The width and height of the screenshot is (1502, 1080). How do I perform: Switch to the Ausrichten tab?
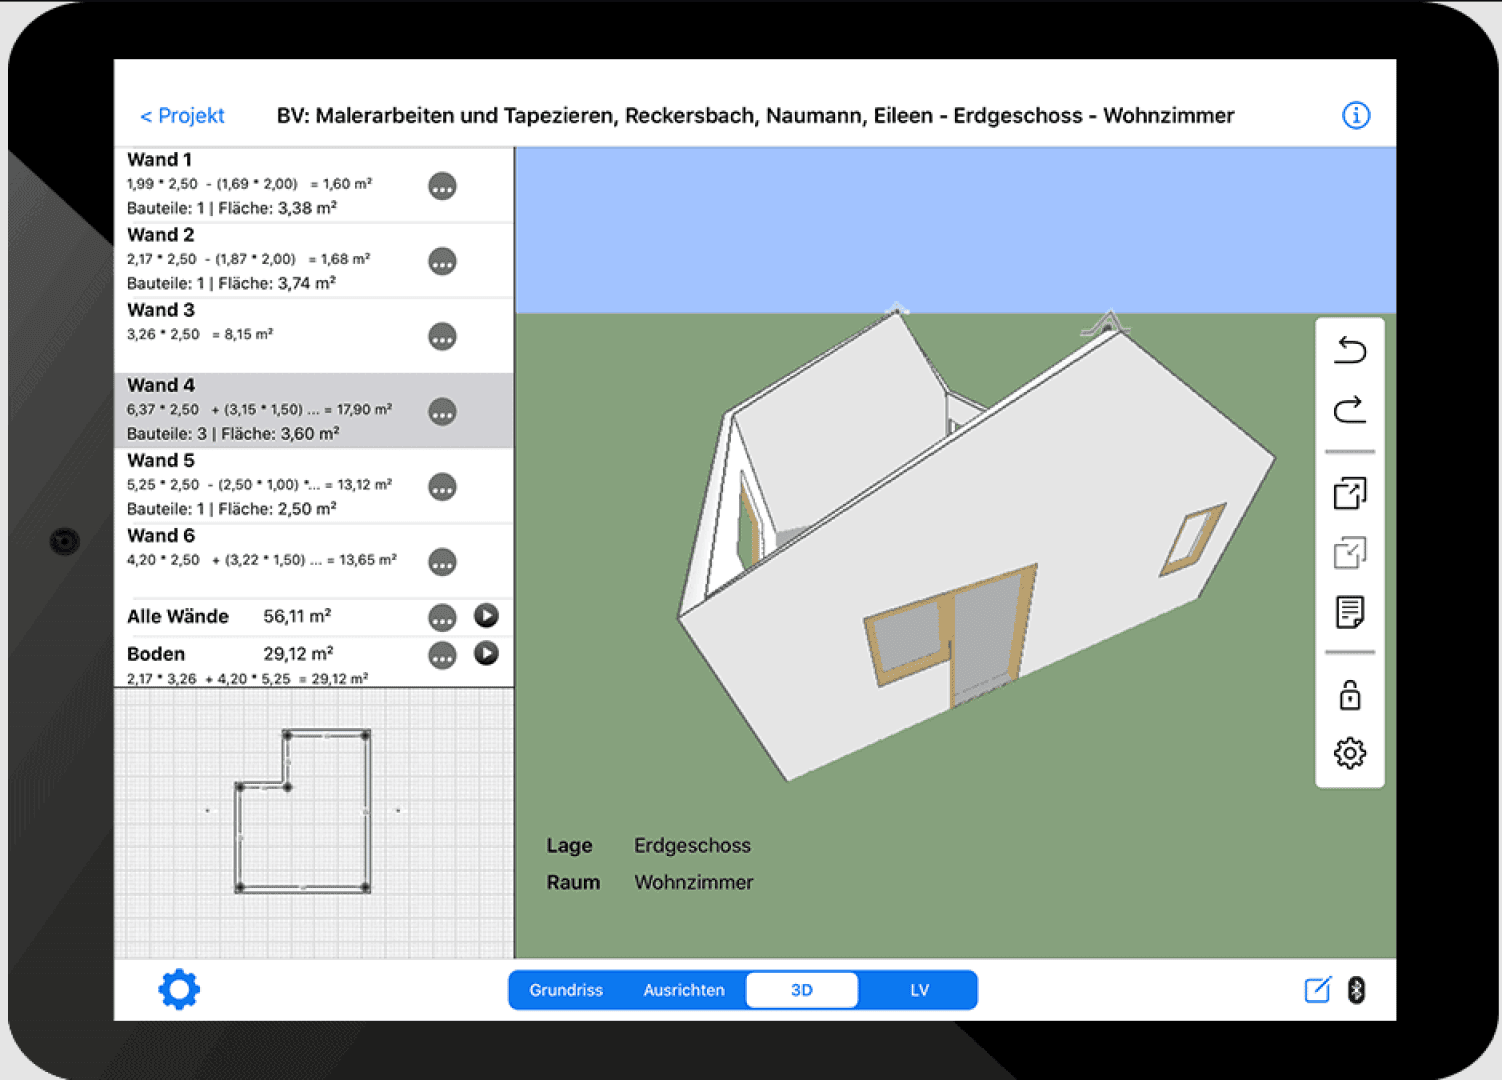coord(684,990)
